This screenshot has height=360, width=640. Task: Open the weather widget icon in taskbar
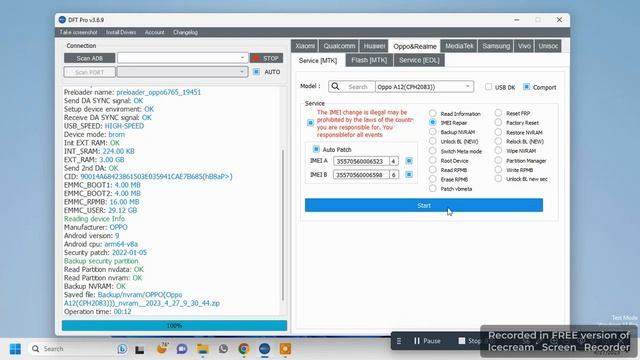tap(162, 348)
